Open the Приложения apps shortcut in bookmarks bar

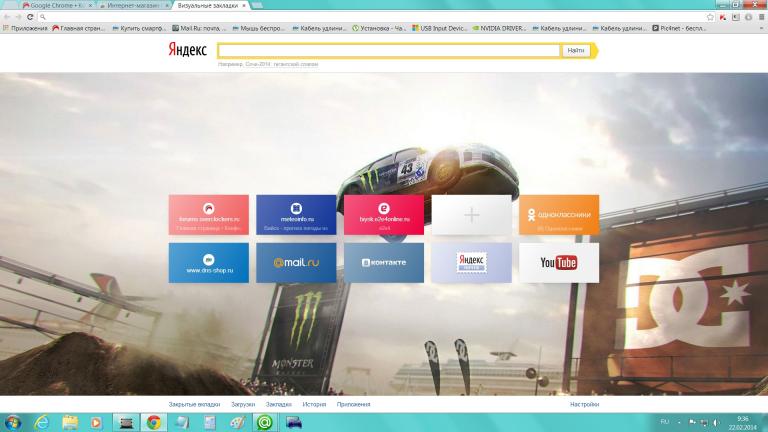(25, 28)
